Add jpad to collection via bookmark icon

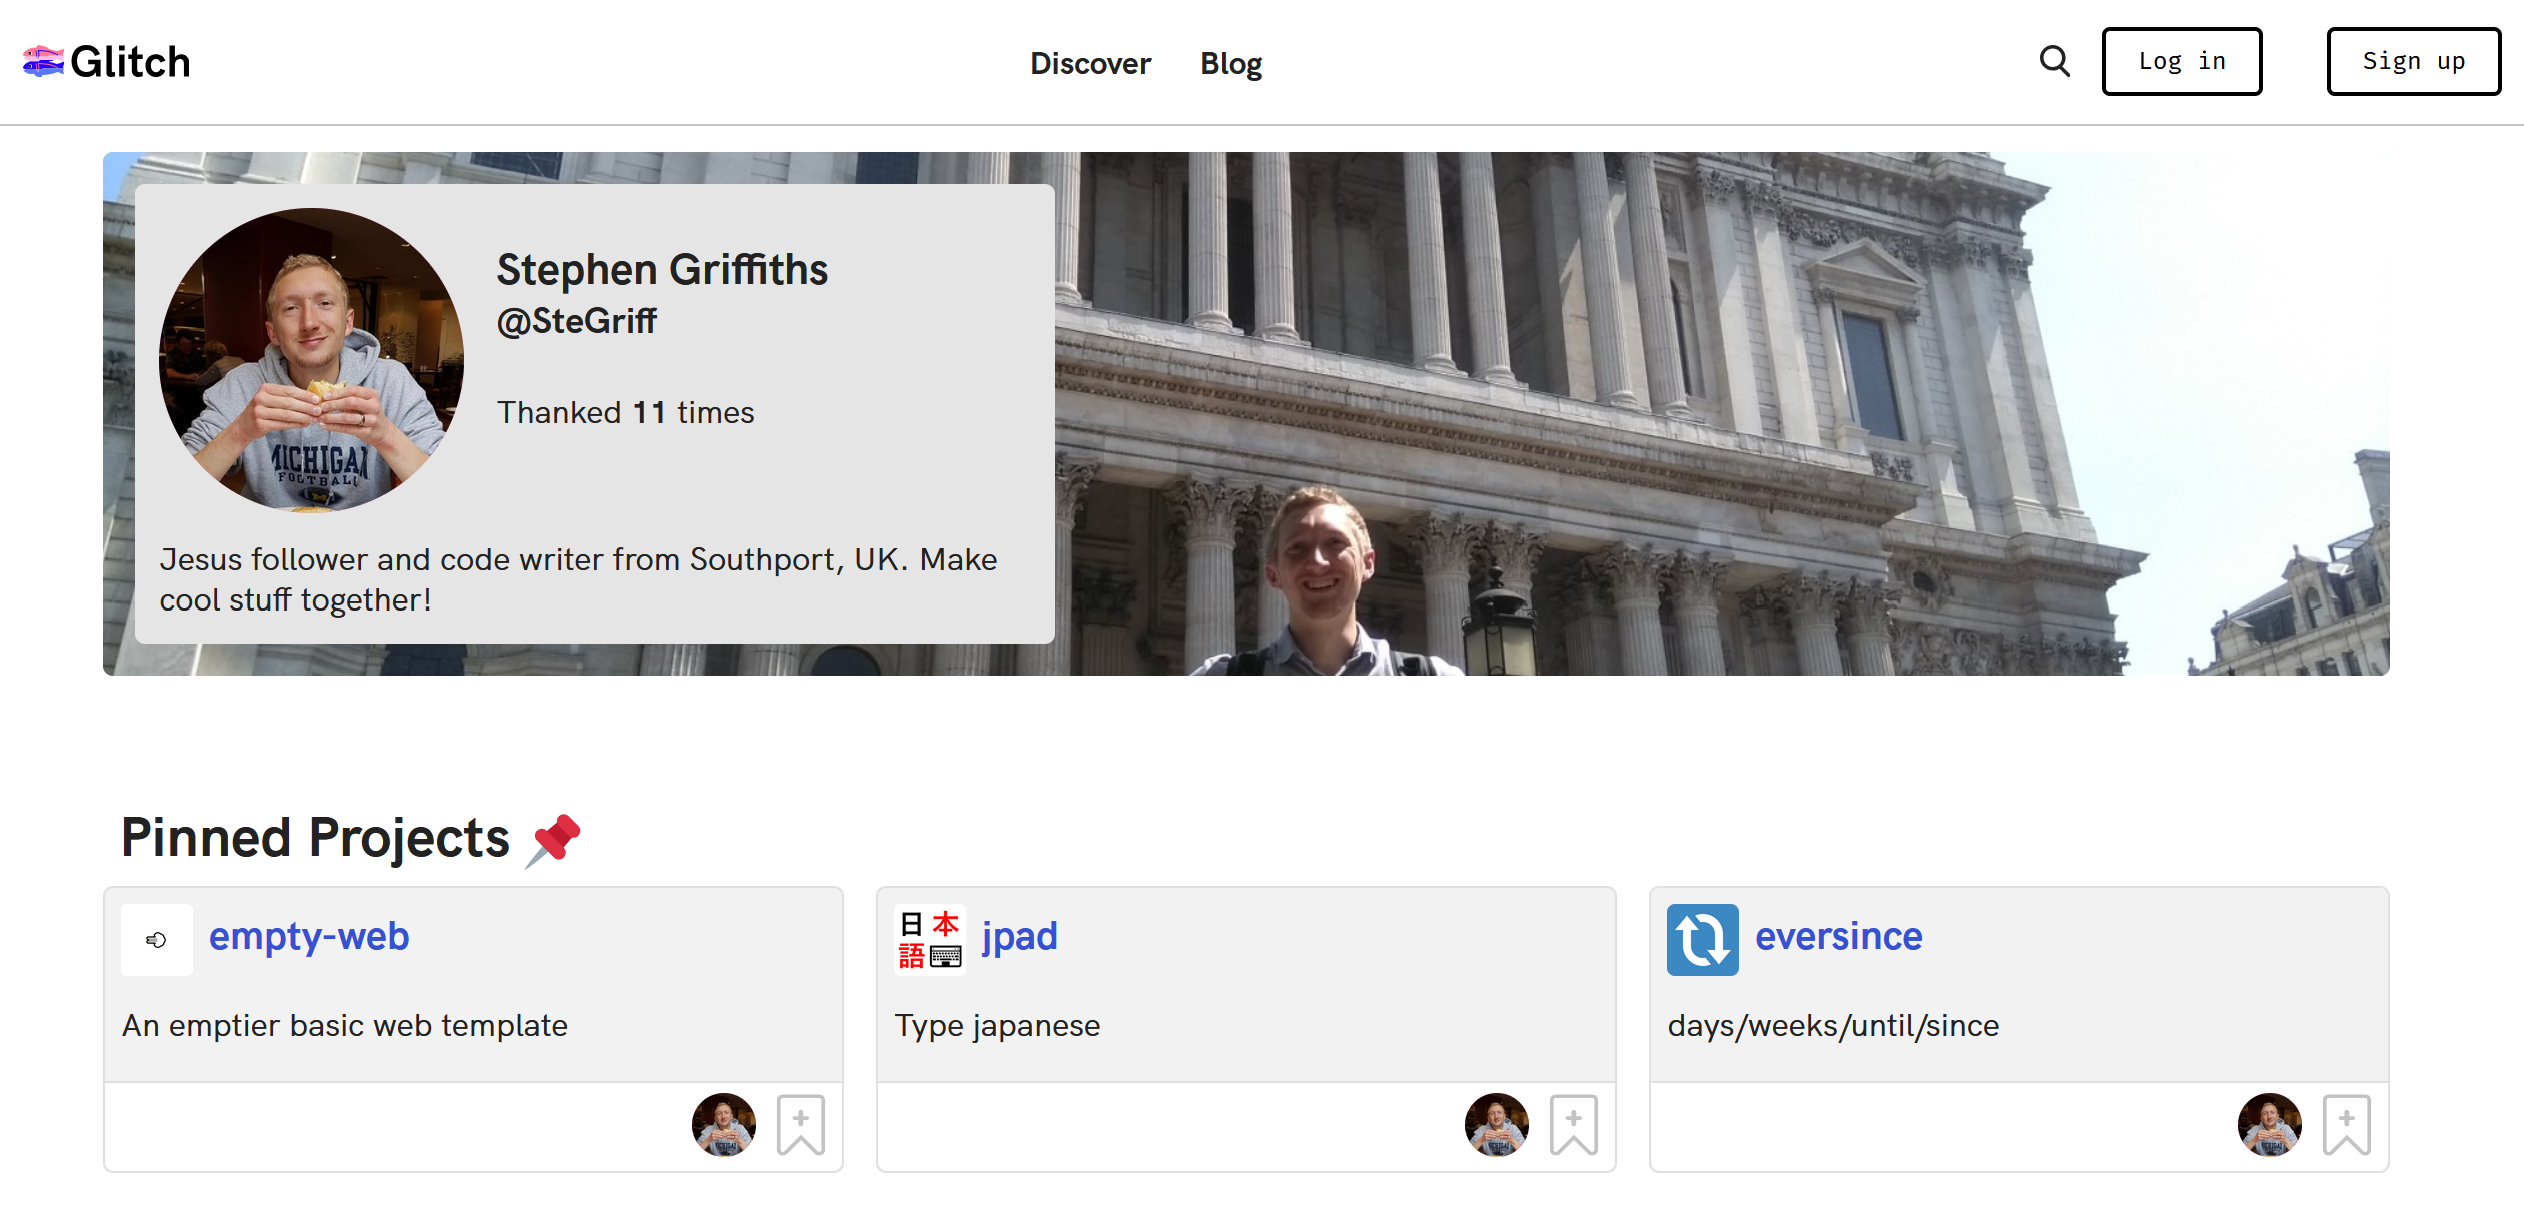(1573, 1124)
